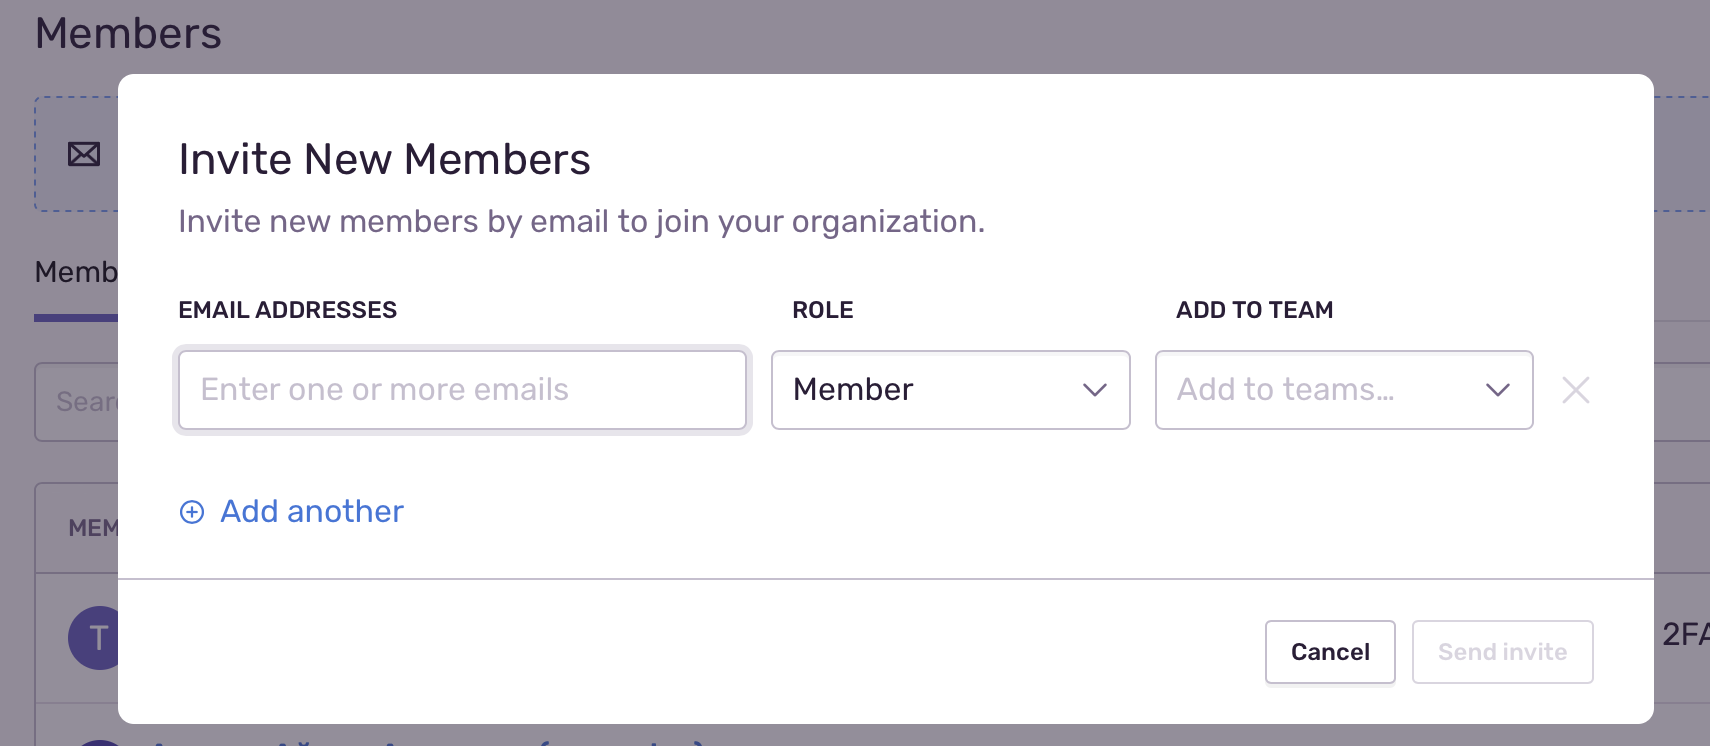Click the Enter one or more emails field
The height and width of the screenshot is (746, 1710).
pyautogui.click(x=462, y=390)
